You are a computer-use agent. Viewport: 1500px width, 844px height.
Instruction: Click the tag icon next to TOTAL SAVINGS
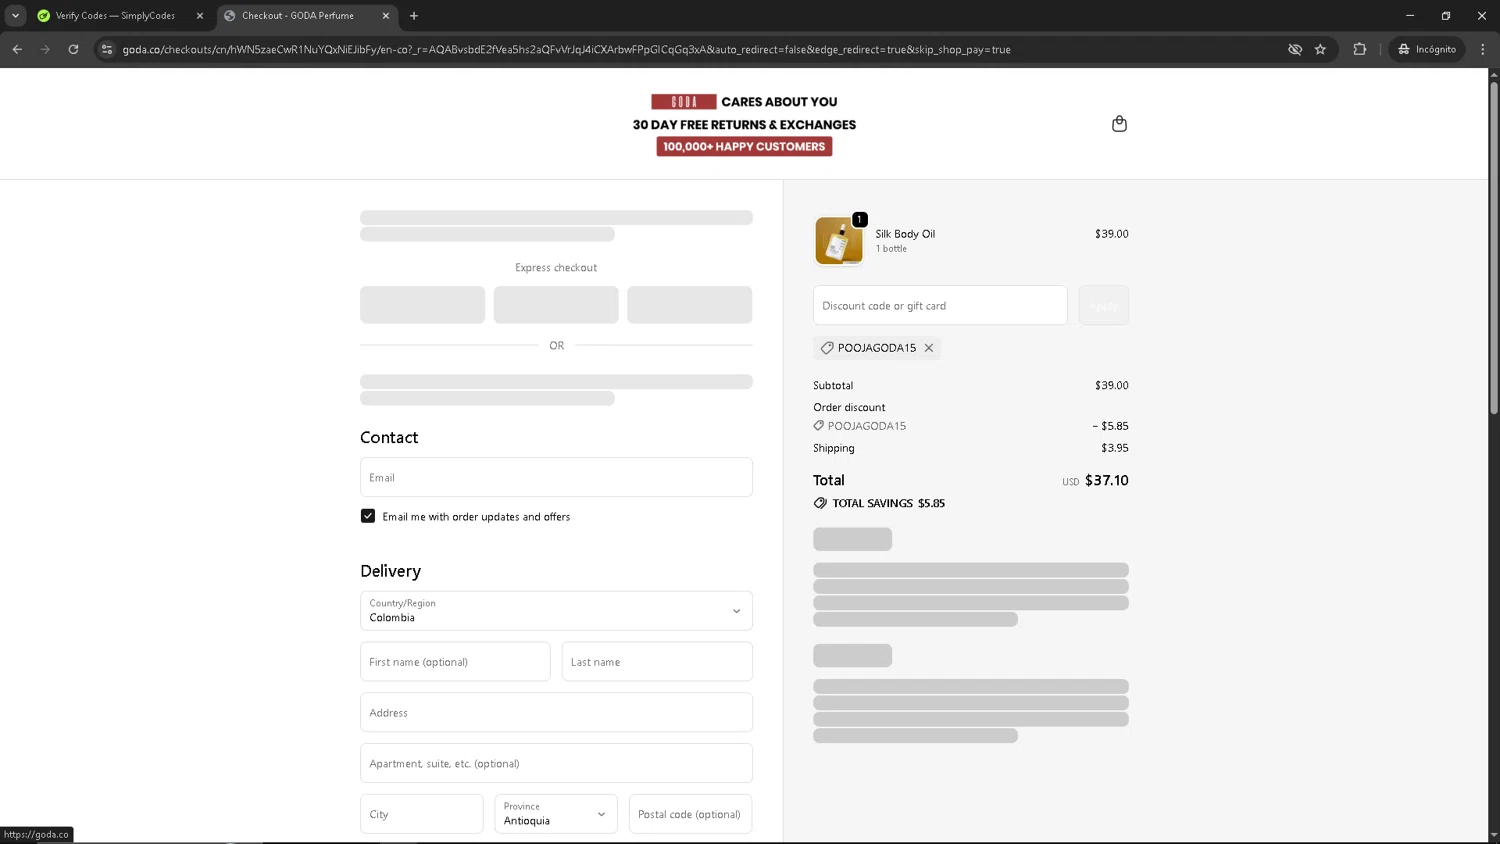click(820, 503)
